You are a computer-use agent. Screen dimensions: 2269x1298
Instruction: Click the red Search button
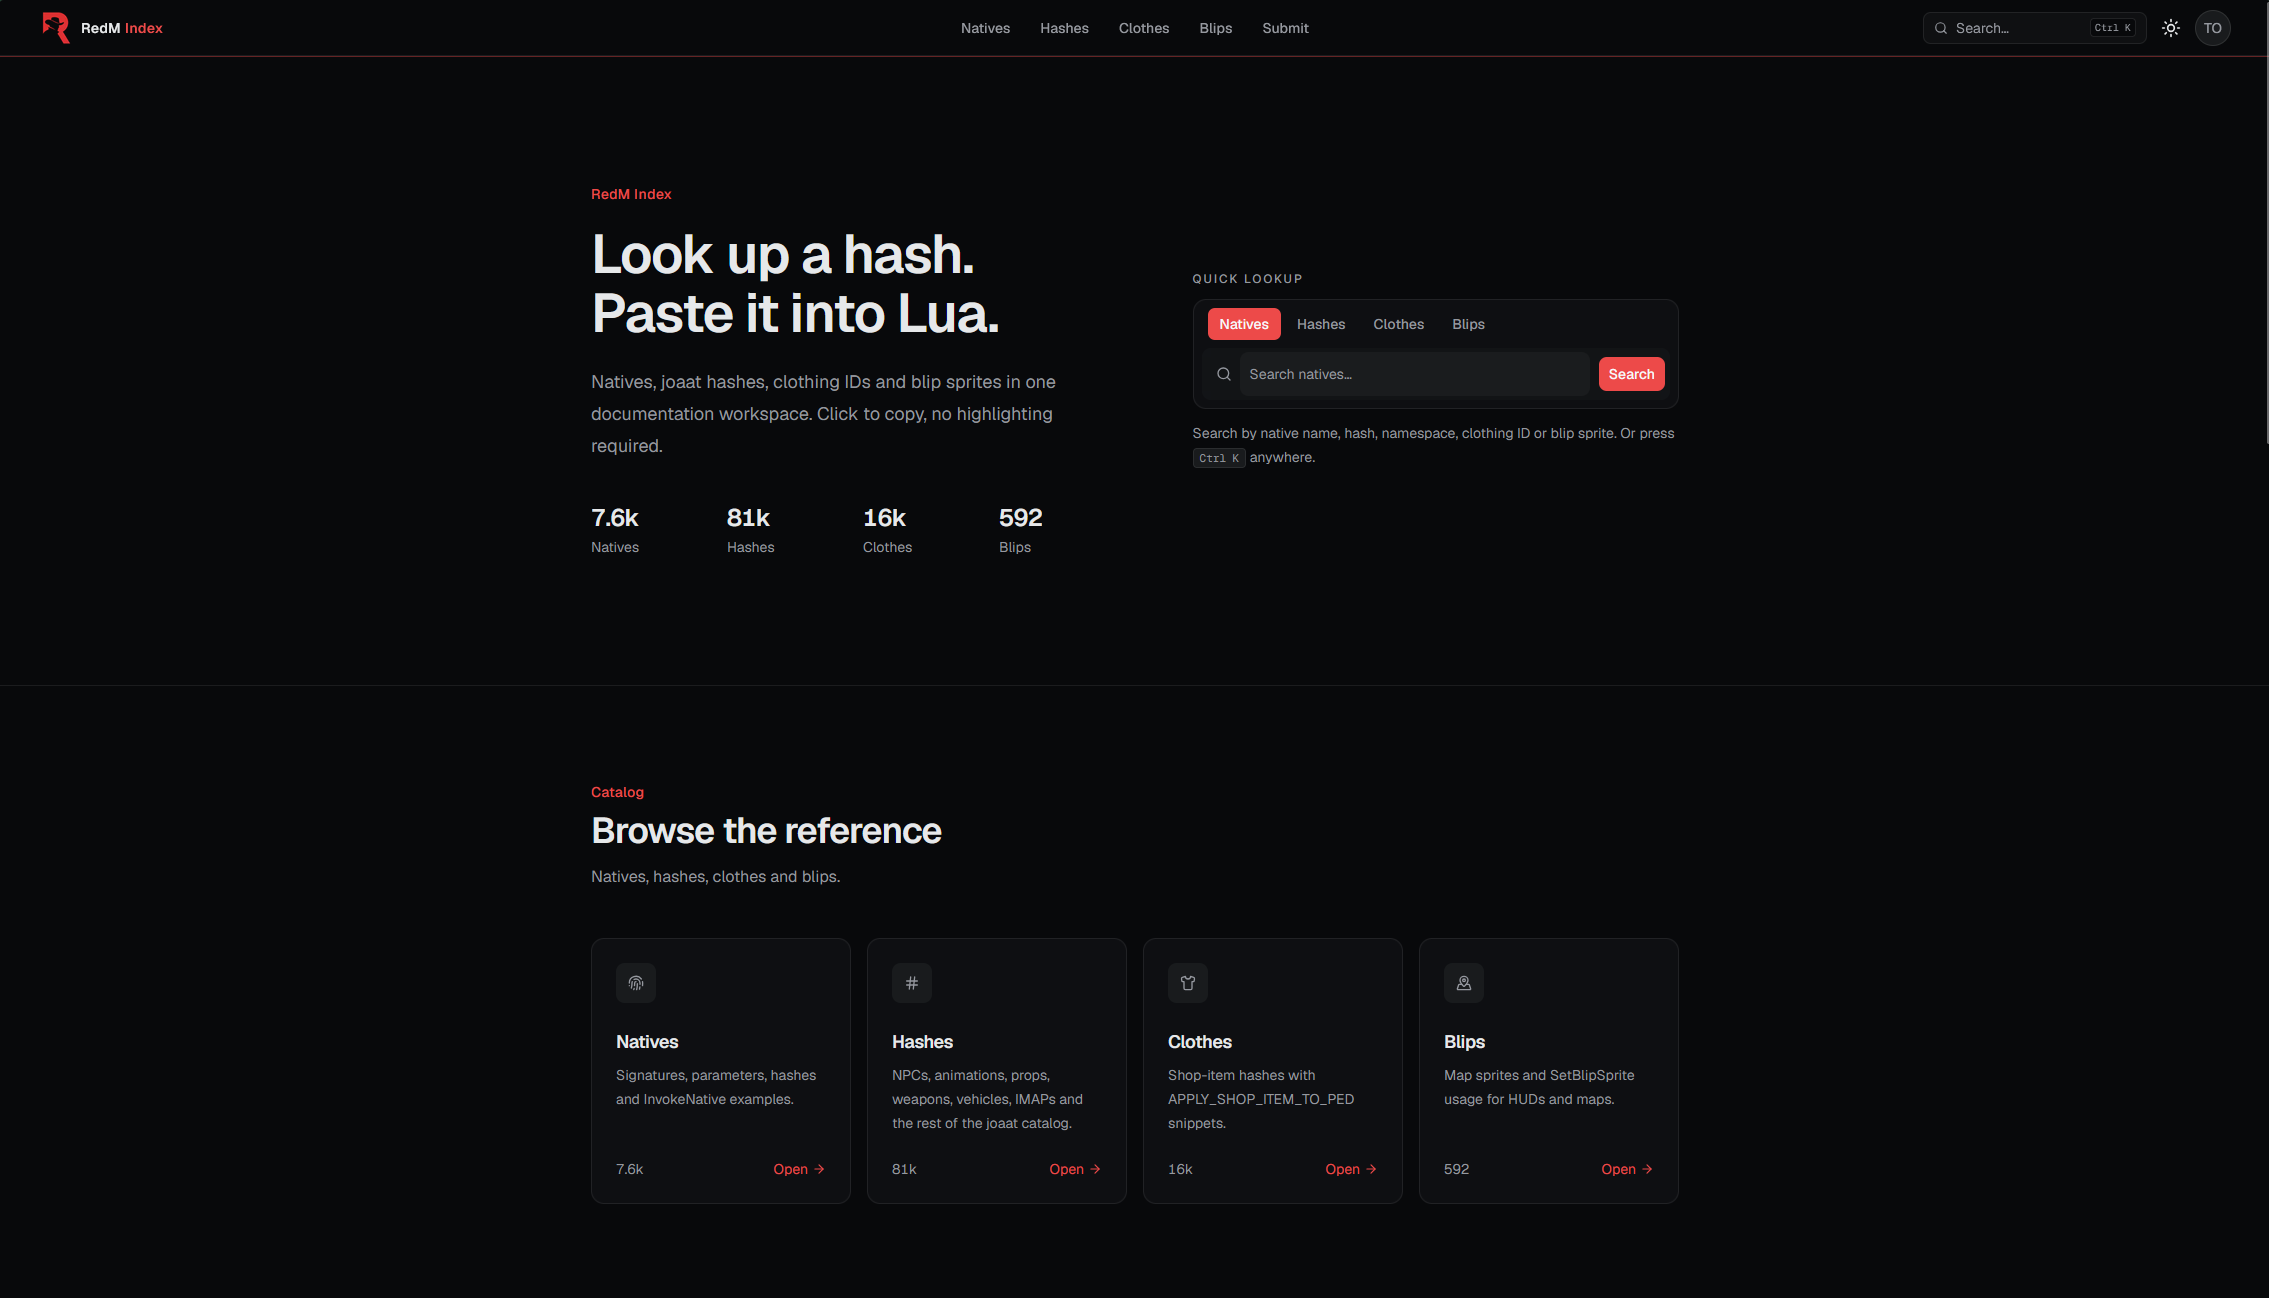[x=1631, y=374]
